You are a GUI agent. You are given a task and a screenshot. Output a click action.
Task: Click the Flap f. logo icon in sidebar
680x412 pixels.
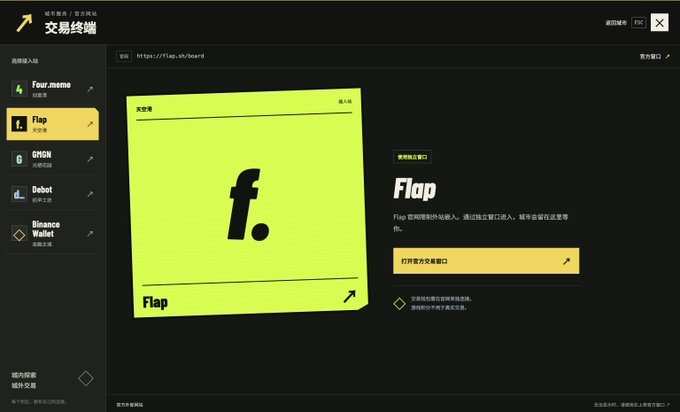pyautogui.click(x=19, y=124)
